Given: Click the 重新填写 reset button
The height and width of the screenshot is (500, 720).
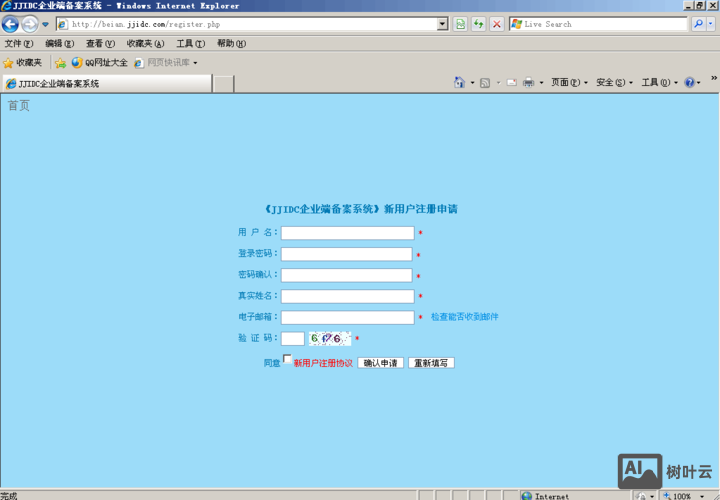Looking at the screenshot, I should point(431,363).
